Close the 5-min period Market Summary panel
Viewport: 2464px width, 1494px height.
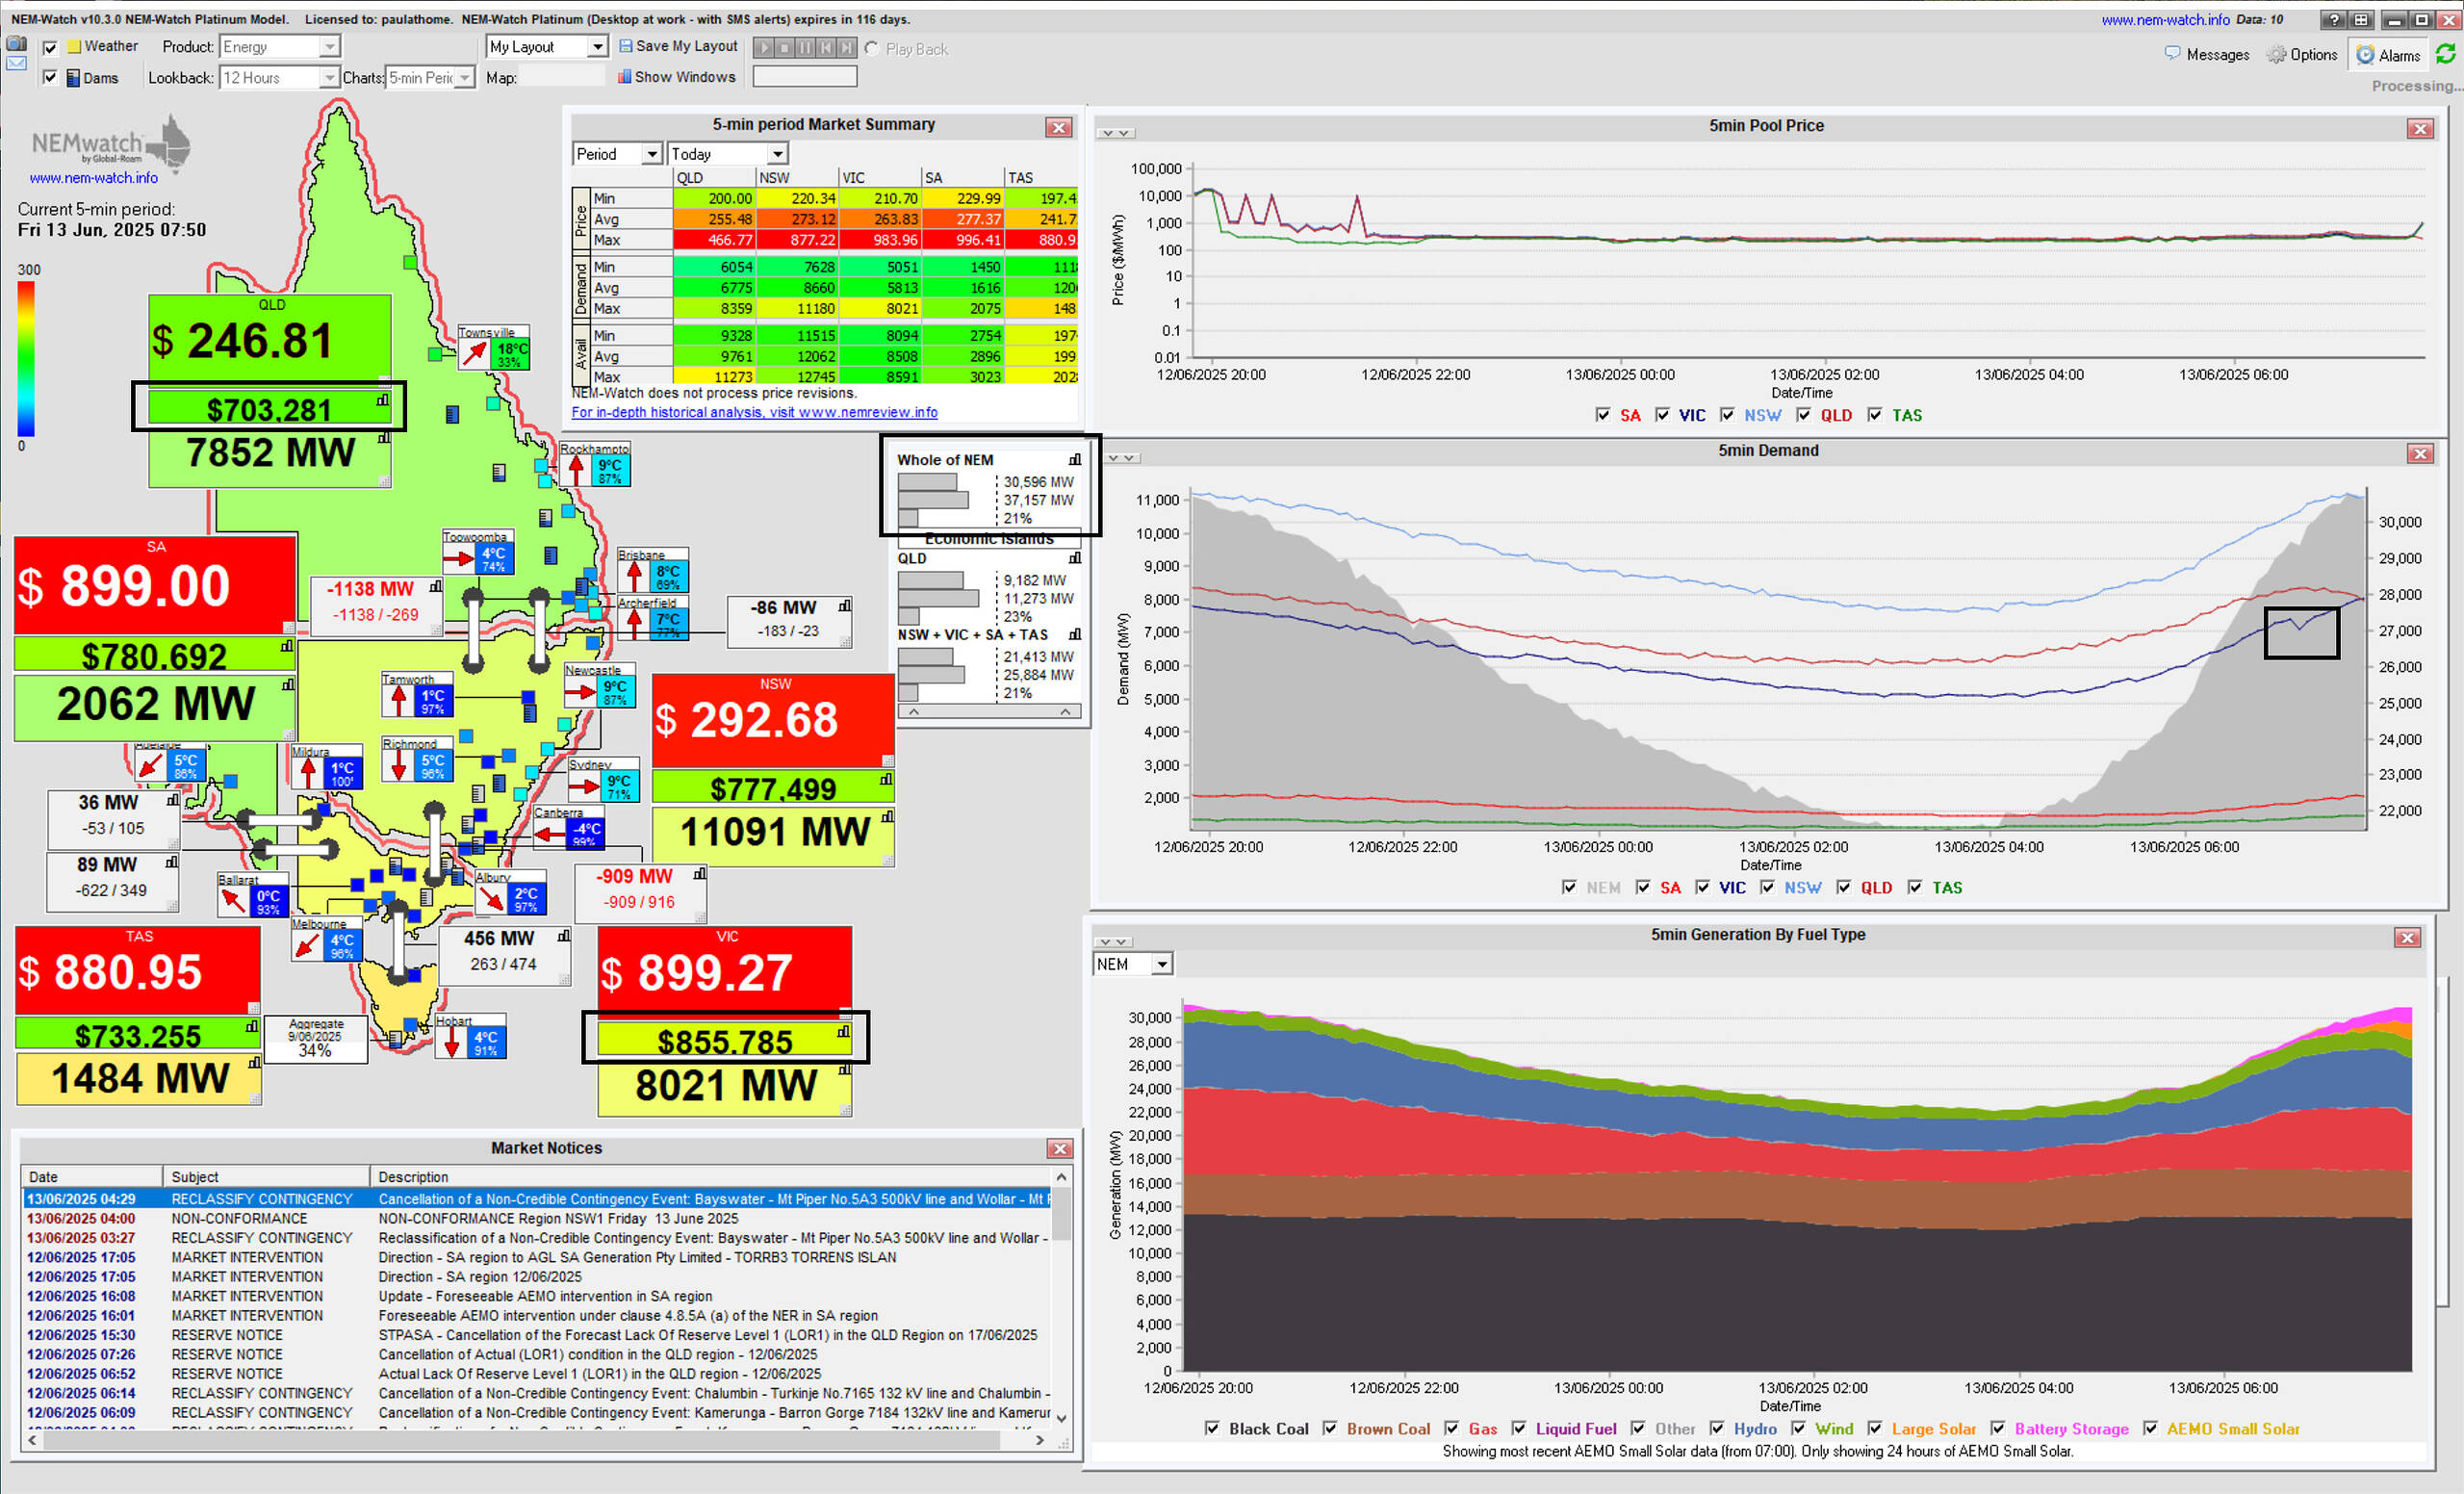(1059, 127)
